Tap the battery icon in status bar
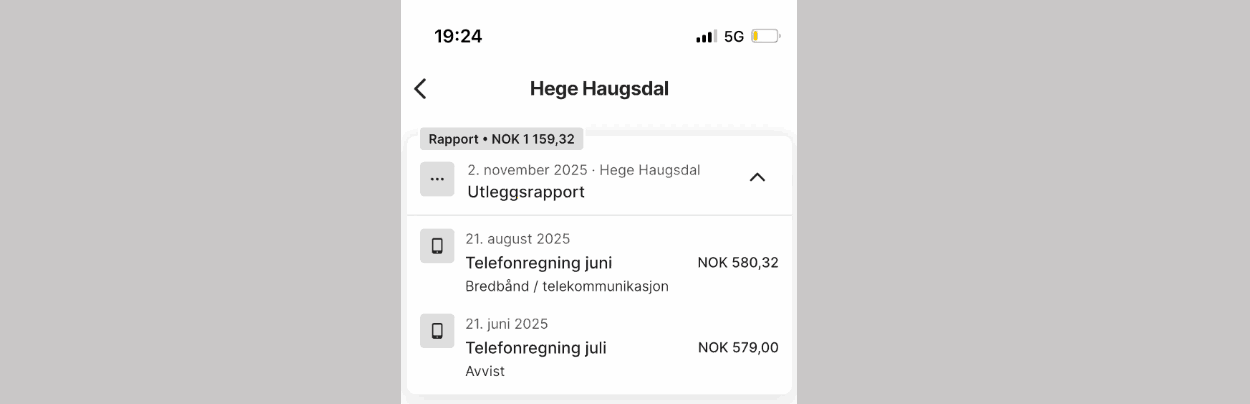Screen dimensions: 1250x404 click(x=765, y=37)
